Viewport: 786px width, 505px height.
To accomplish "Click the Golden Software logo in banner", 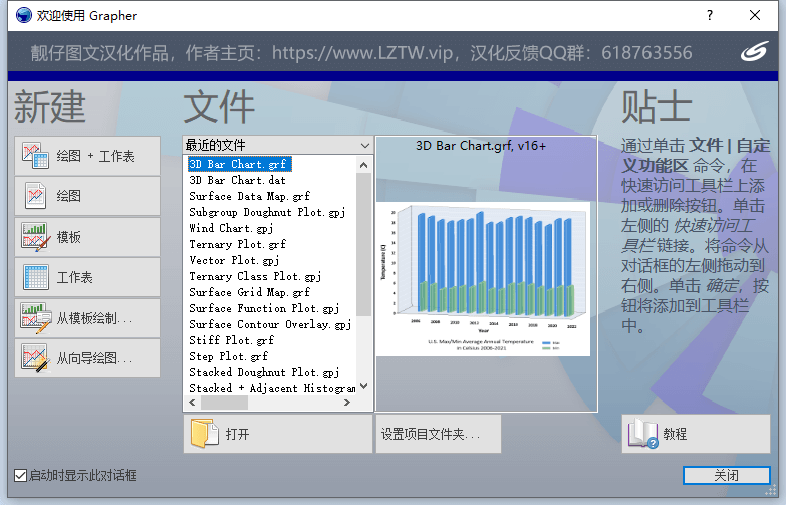I will 754,52.
